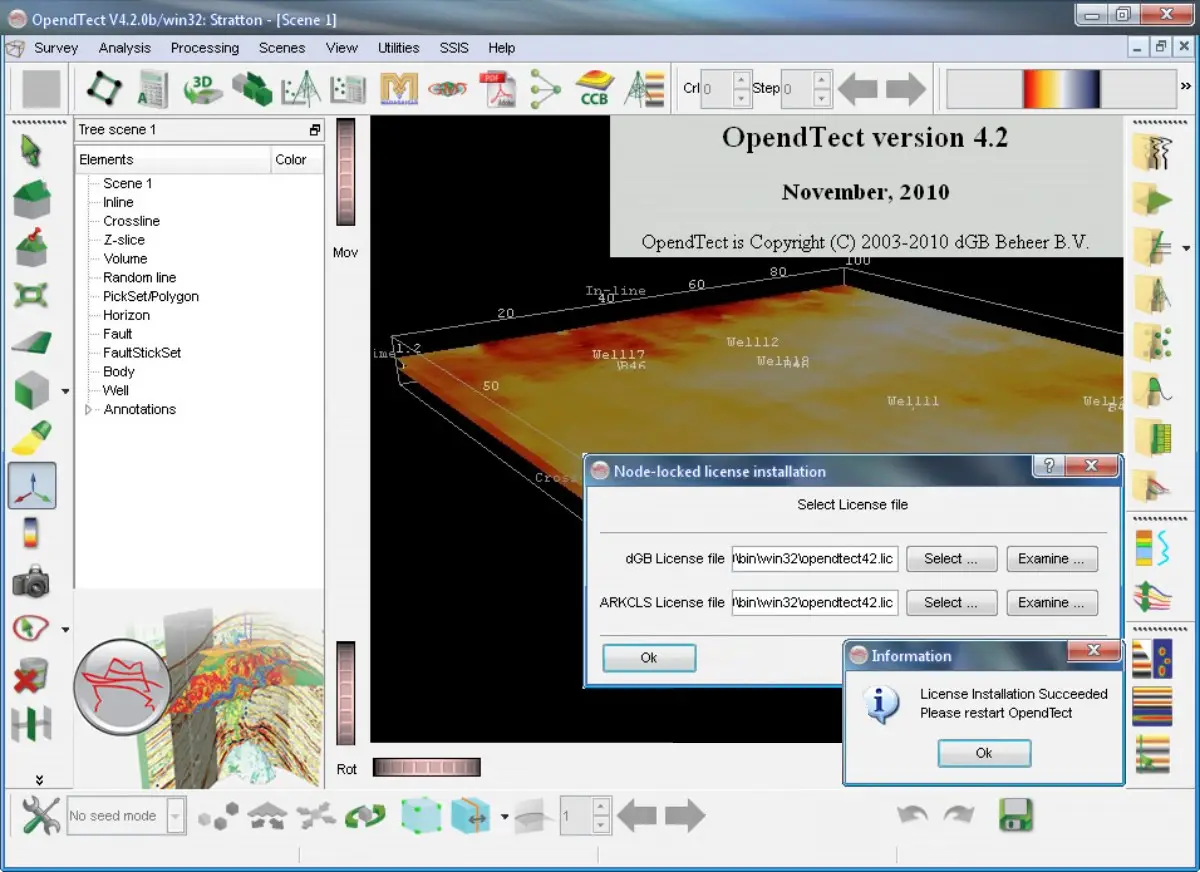The width and height of the screenshot is (1200, 872).
Task: Click Ok in the Information dialog
Action: tap(984, 753)
